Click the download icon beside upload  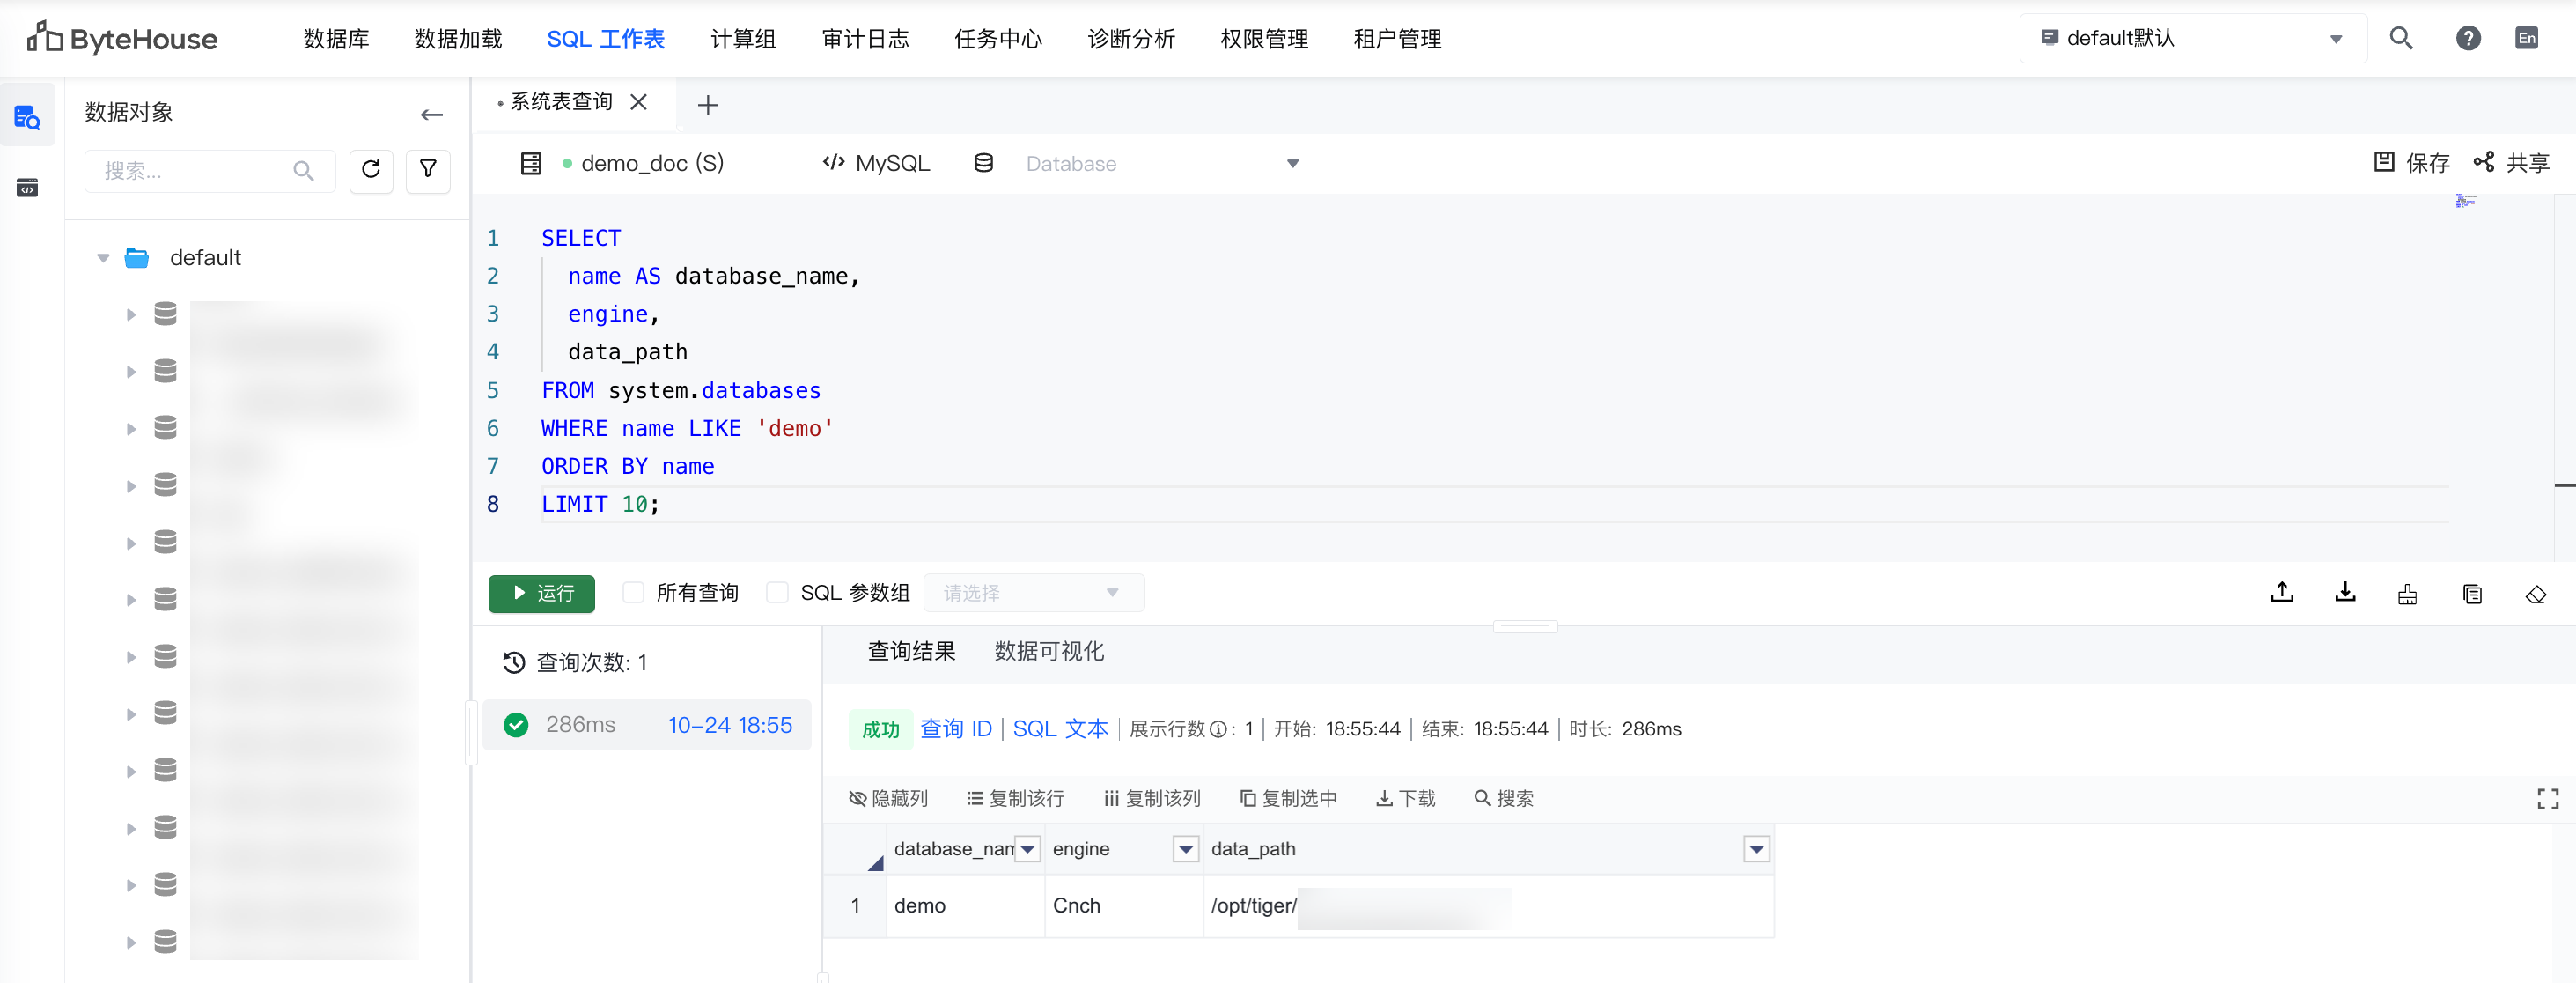[x=2344, y=593]
